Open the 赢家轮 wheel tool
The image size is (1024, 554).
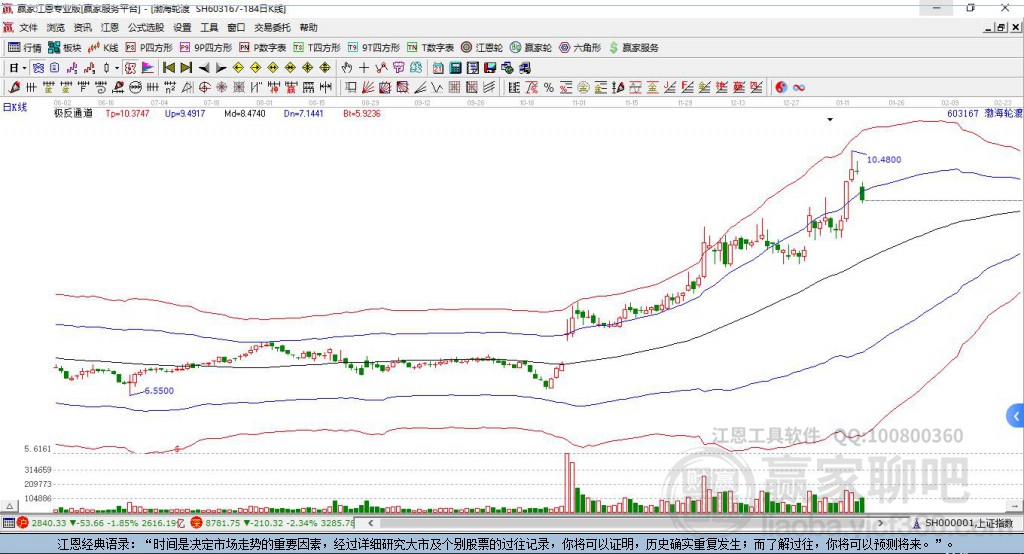[x=531, y=48]
